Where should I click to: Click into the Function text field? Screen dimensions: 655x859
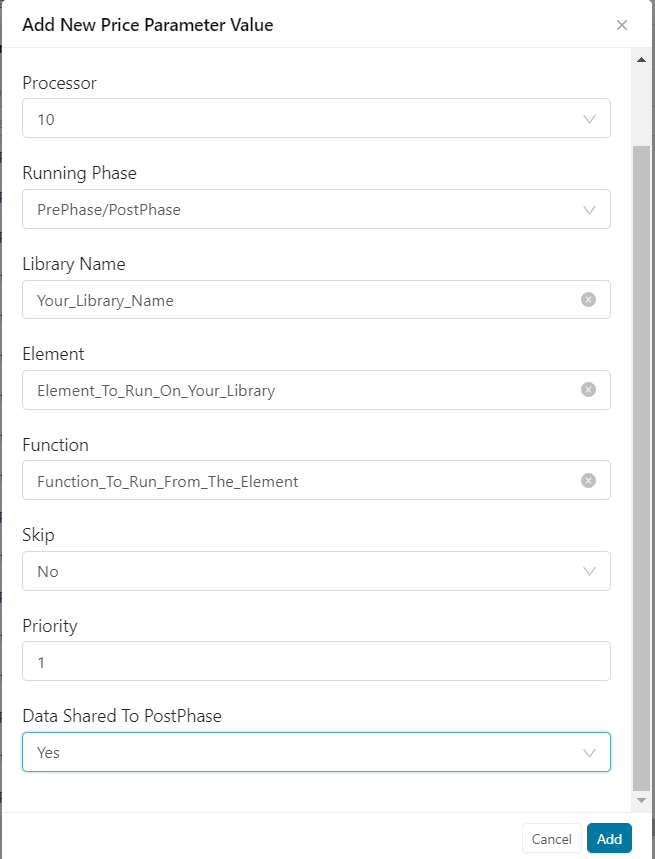(300, 481)
